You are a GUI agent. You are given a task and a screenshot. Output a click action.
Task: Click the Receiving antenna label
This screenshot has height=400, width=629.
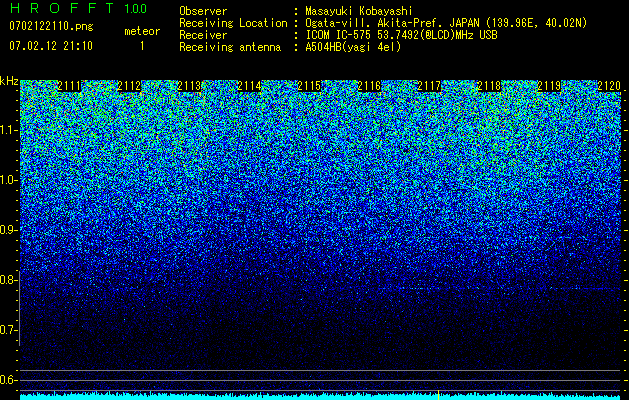click(230, 47)
